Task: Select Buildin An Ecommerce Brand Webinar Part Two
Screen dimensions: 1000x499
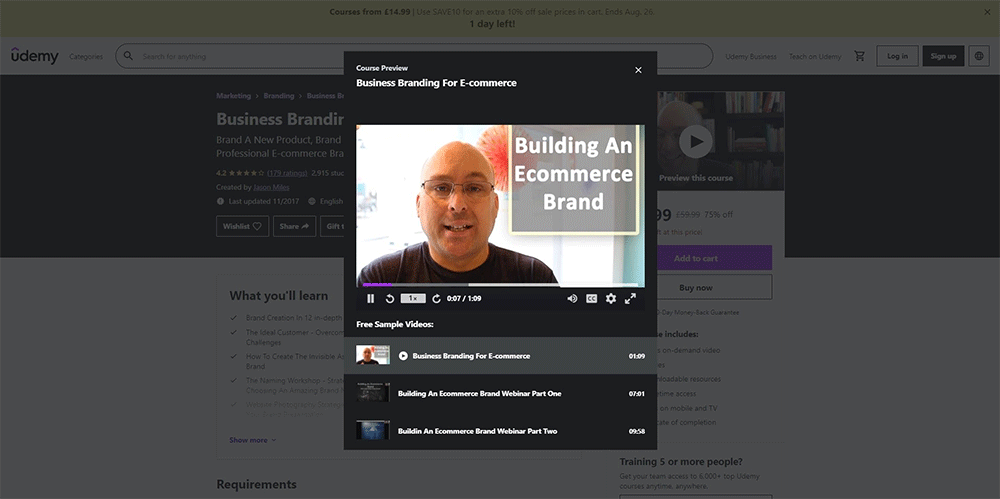Action: pos(477,431)
